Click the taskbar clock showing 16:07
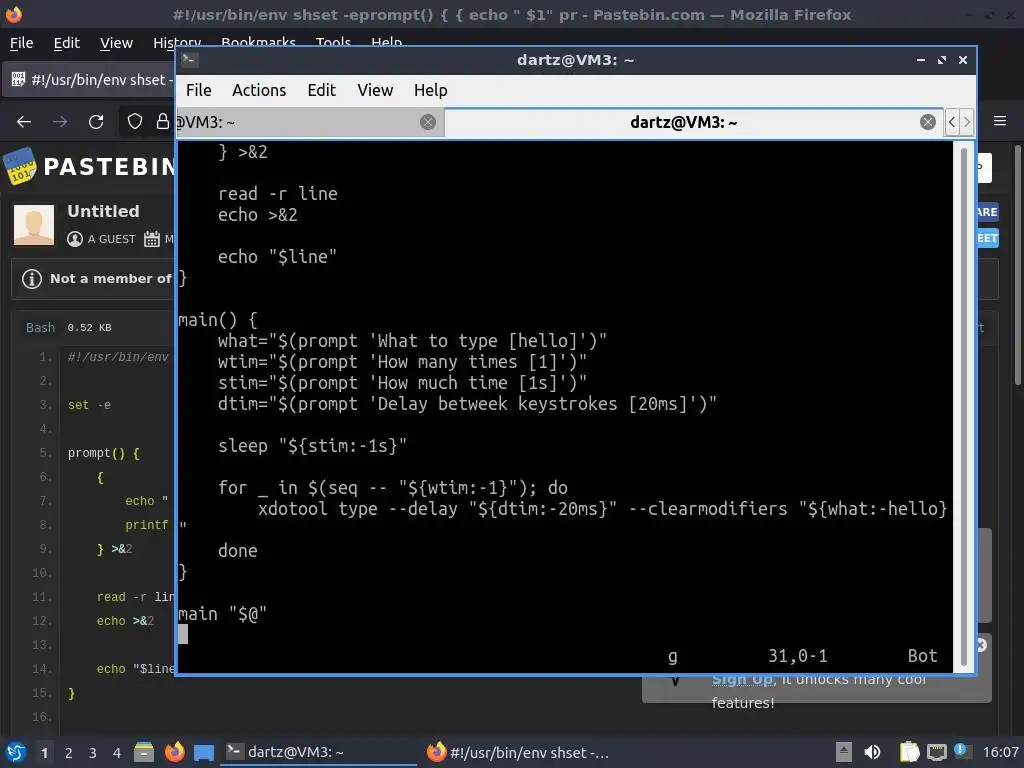1024x768 pixels. tap(1000, 752)
